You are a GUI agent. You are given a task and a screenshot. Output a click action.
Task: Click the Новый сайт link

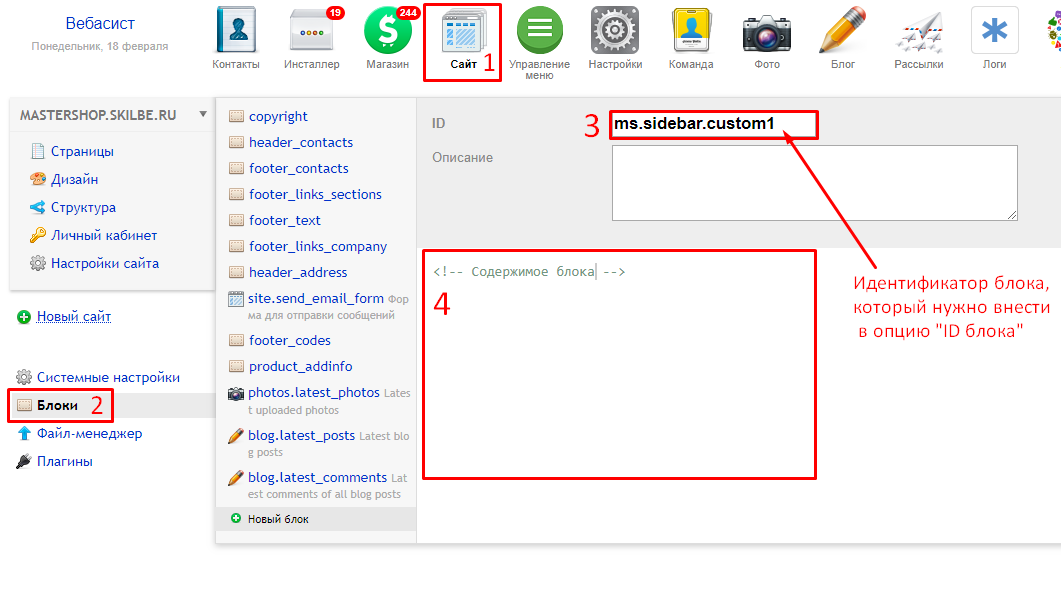click(74, 317)
